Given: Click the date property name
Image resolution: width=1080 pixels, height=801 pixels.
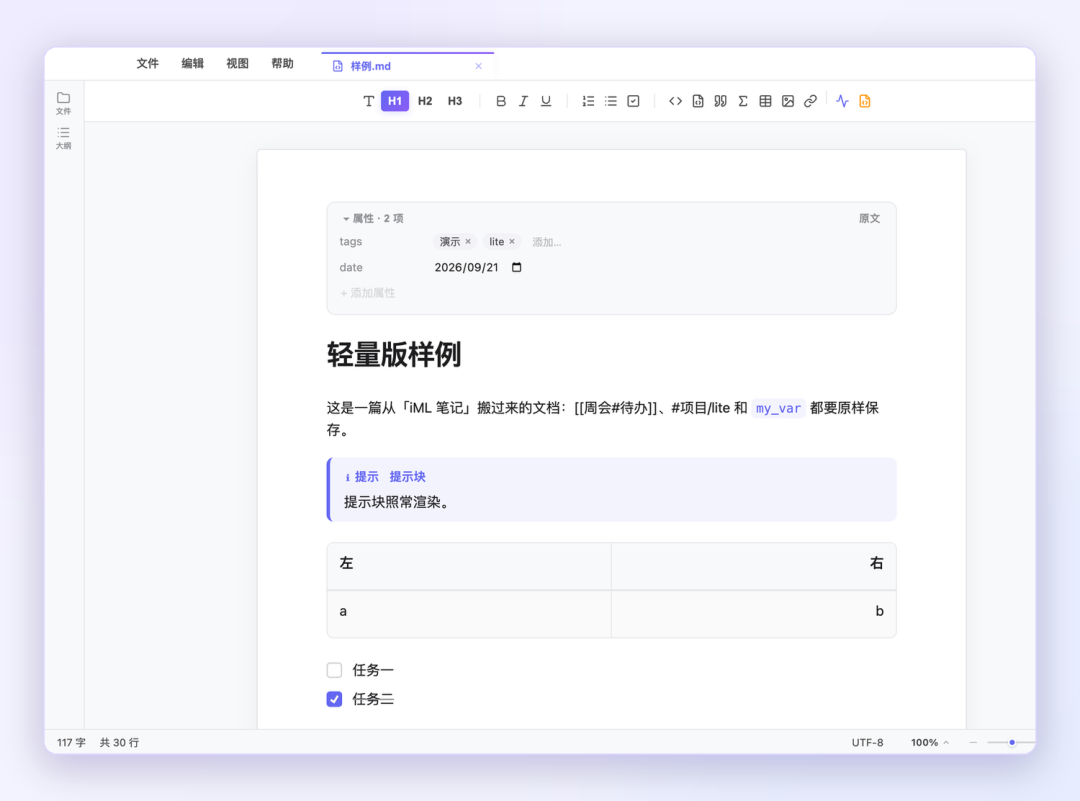Looking at the screenshot, I should pyautogui.click(x=351, y=267).
